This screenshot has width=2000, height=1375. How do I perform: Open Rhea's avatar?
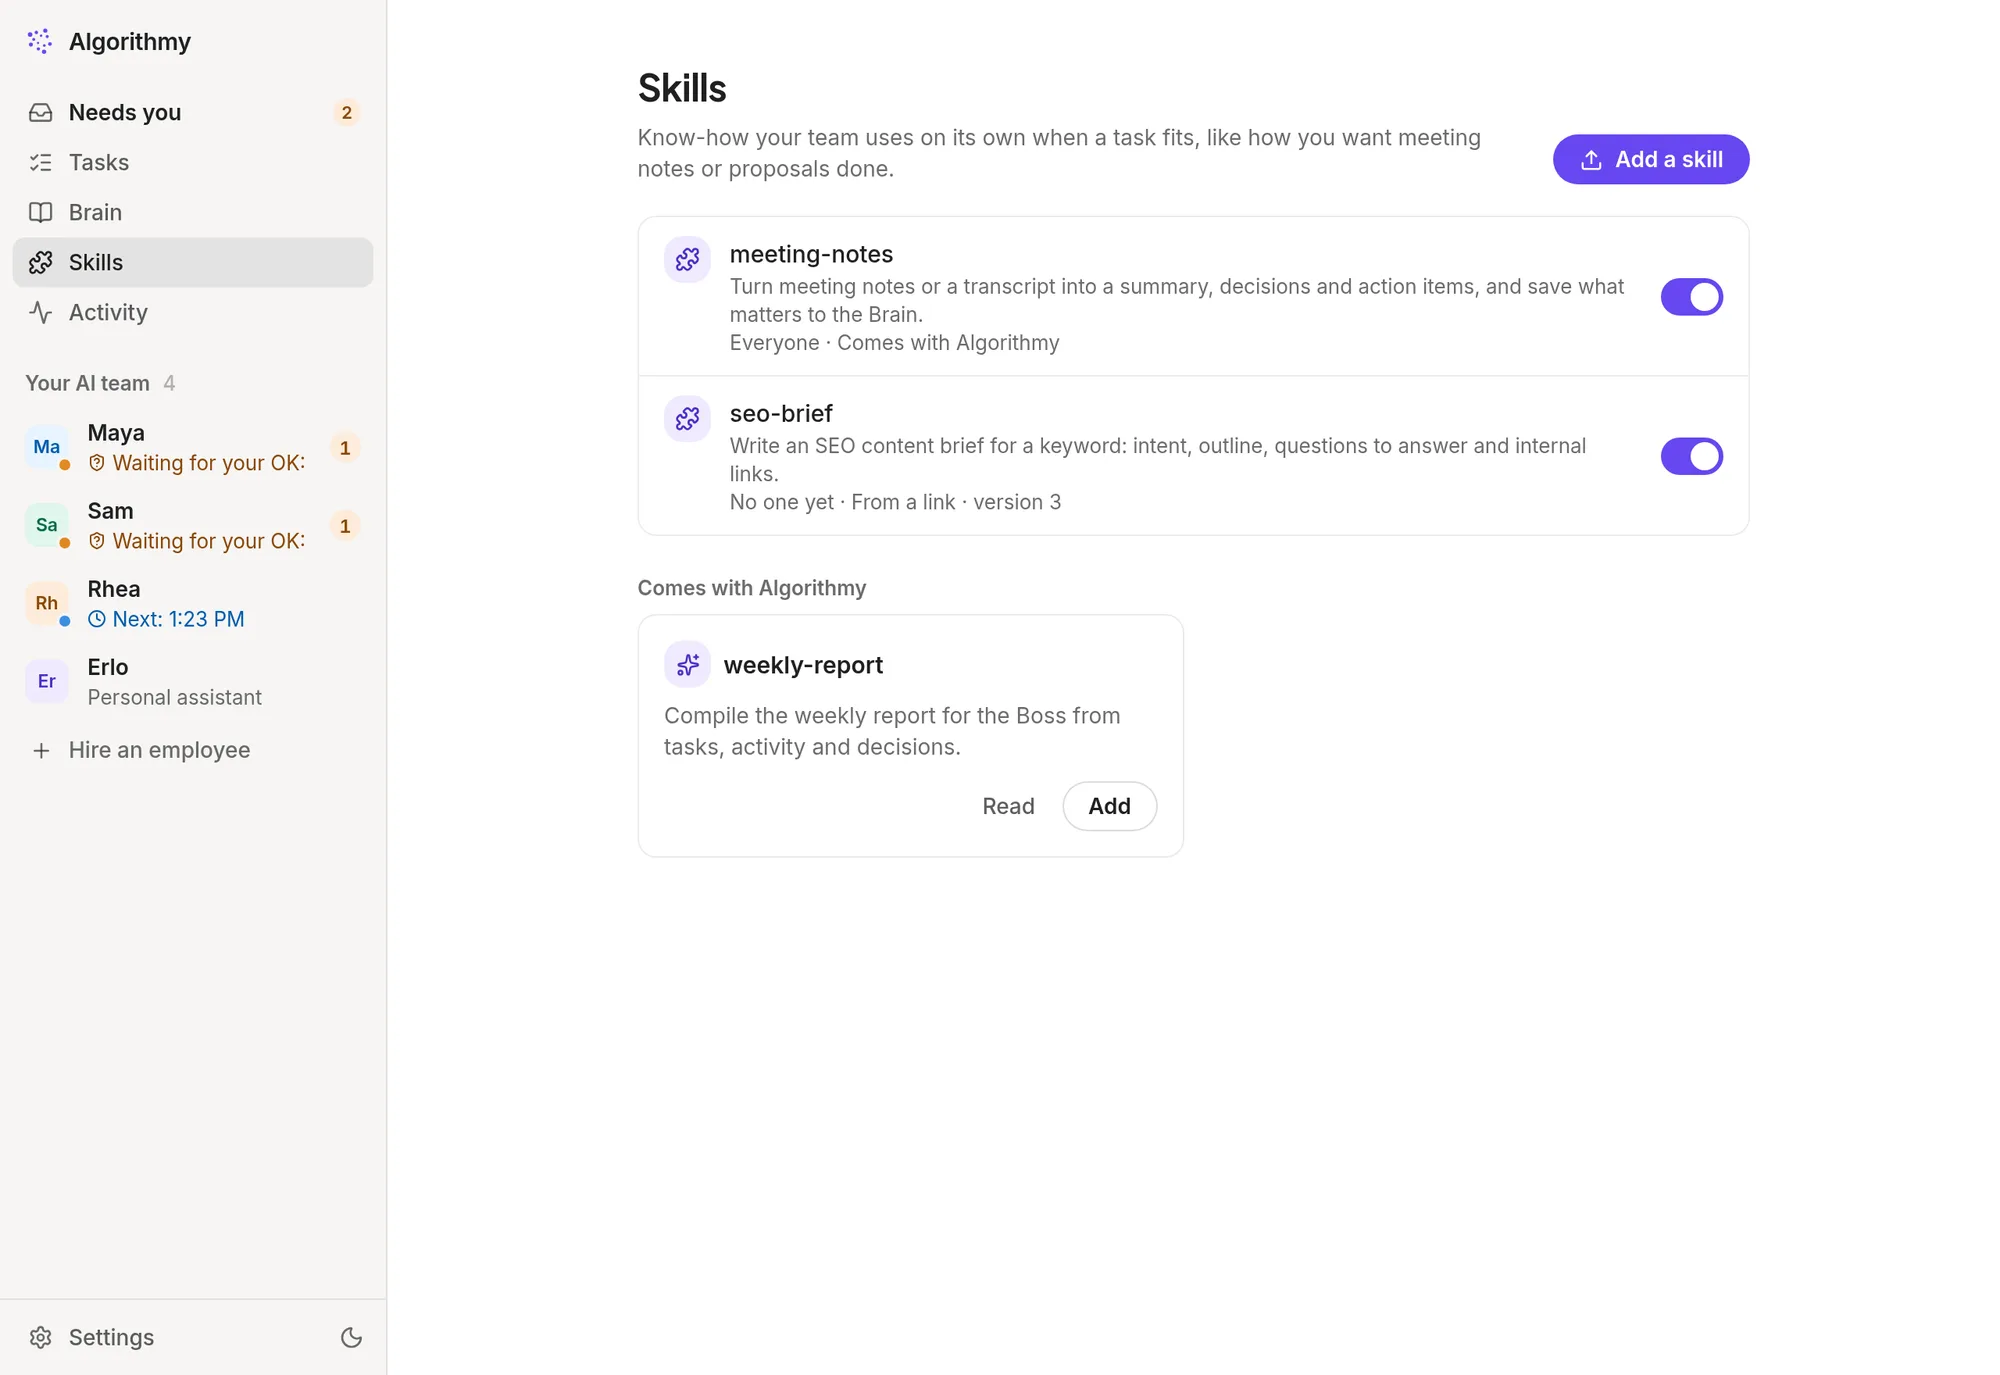pyautogui.click(x=47, y=603)
